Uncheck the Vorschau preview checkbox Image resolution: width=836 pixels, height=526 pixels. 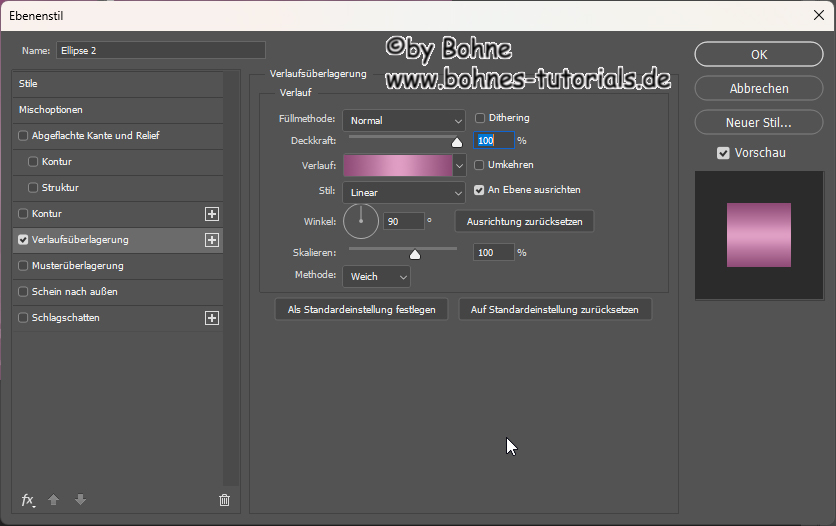point(723,153)
